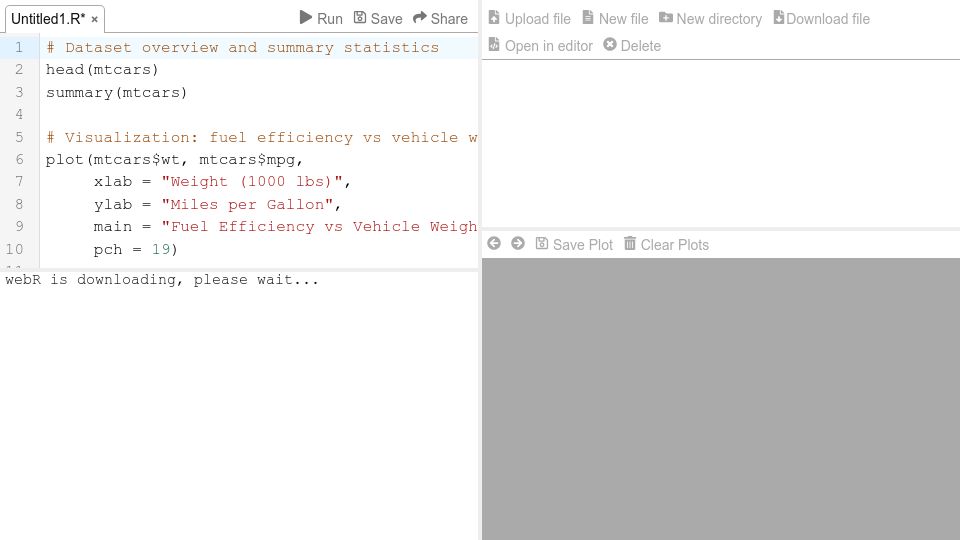Click line number 1 in gutter

tap(19, 47)
